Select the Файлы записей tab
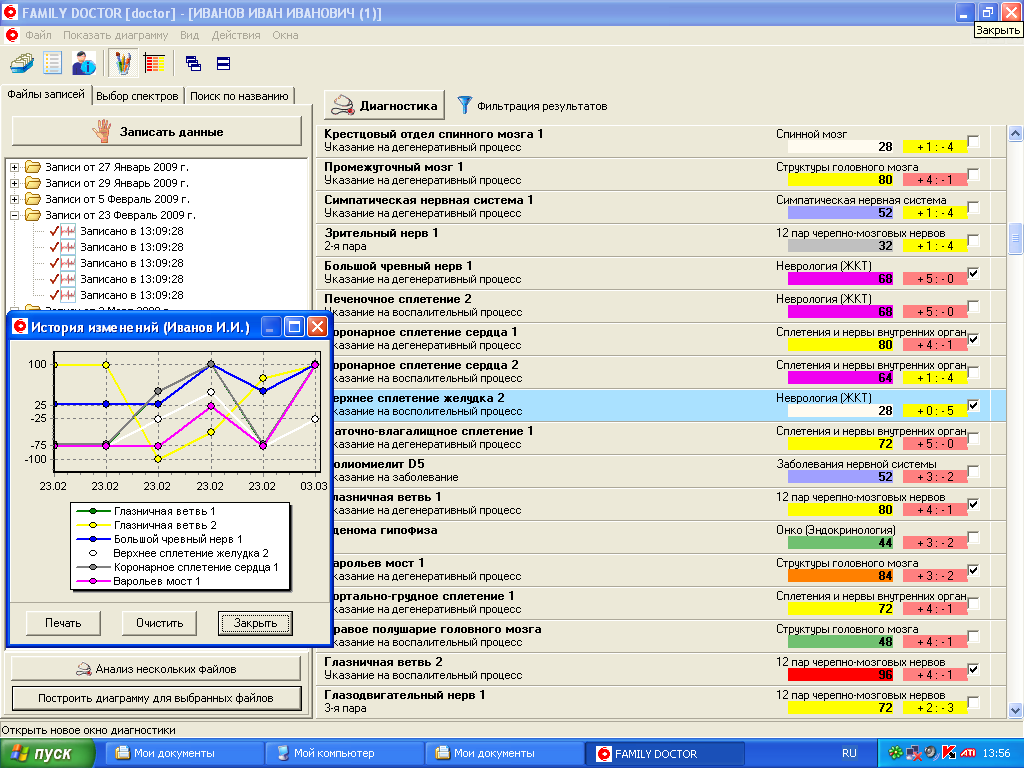The image size is (1024, 768). pyautogui.click(x=46, y=94)
